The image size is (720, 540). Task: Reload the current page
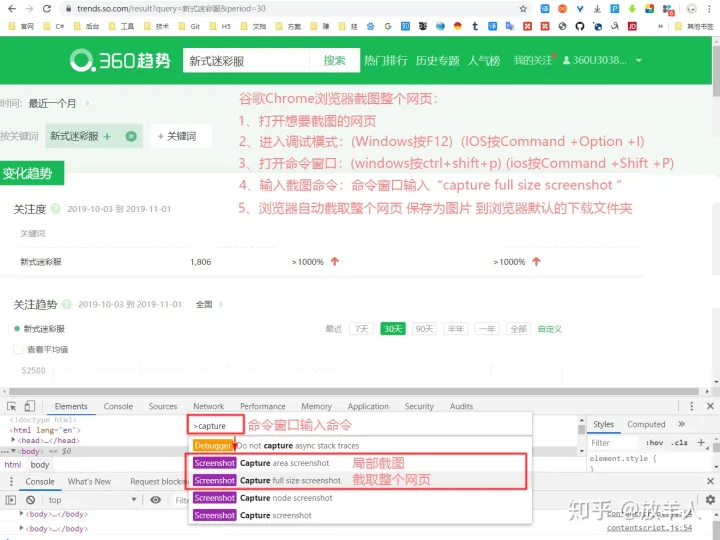coord(47,9)
